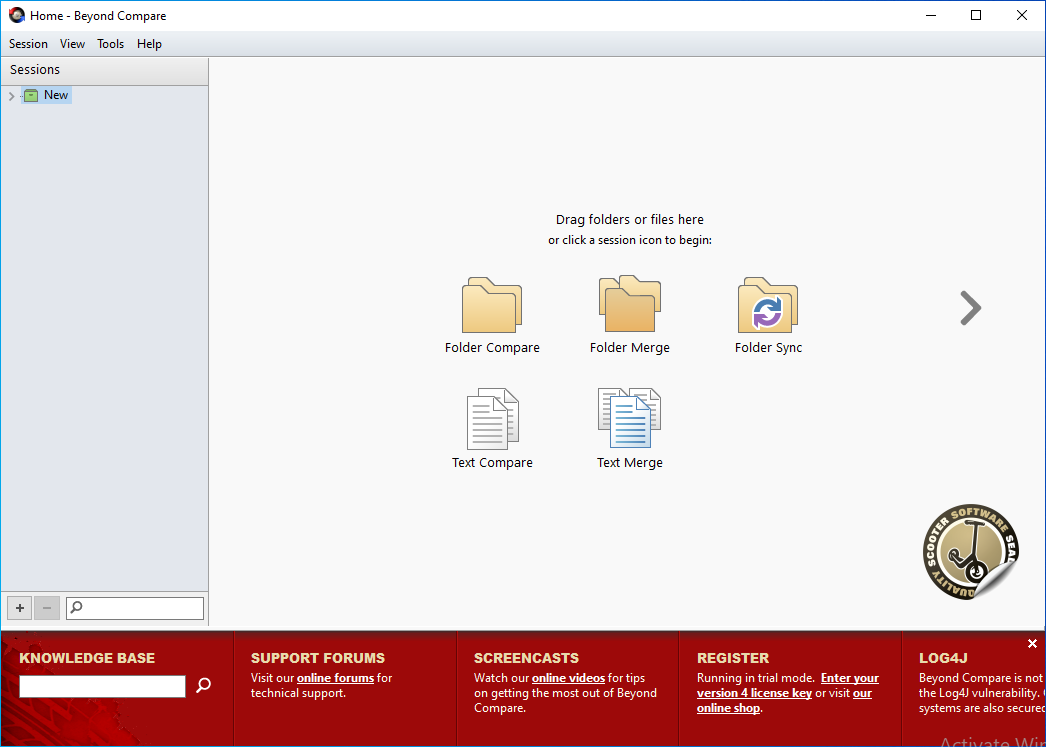Show next page of session types
Viewport: 1046px width, 747px height.
[x=969, y=308]
